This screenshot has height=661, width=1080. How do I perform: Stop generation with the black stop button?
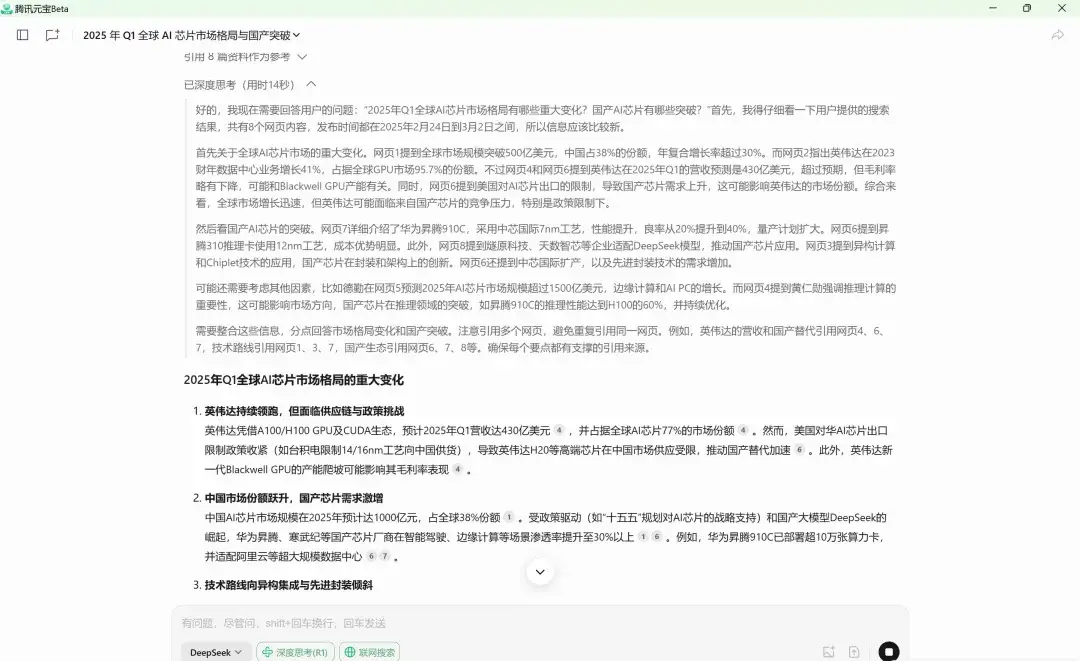pos(889,651)
